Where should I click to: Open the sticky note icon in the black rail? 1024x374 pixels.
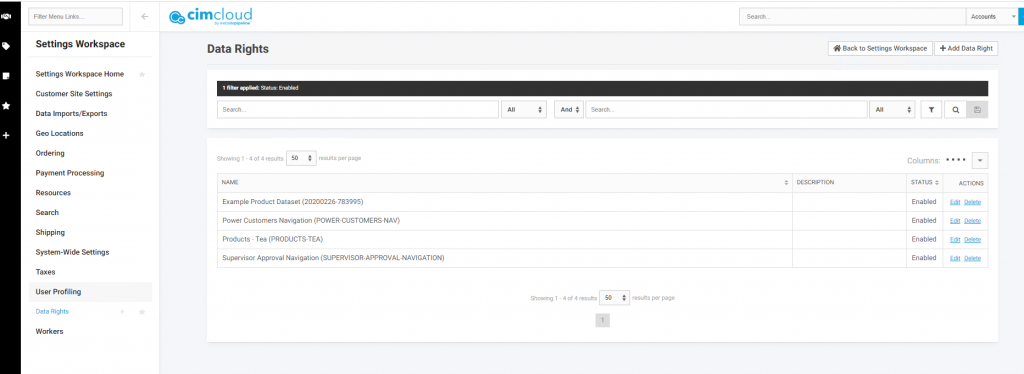7,76
